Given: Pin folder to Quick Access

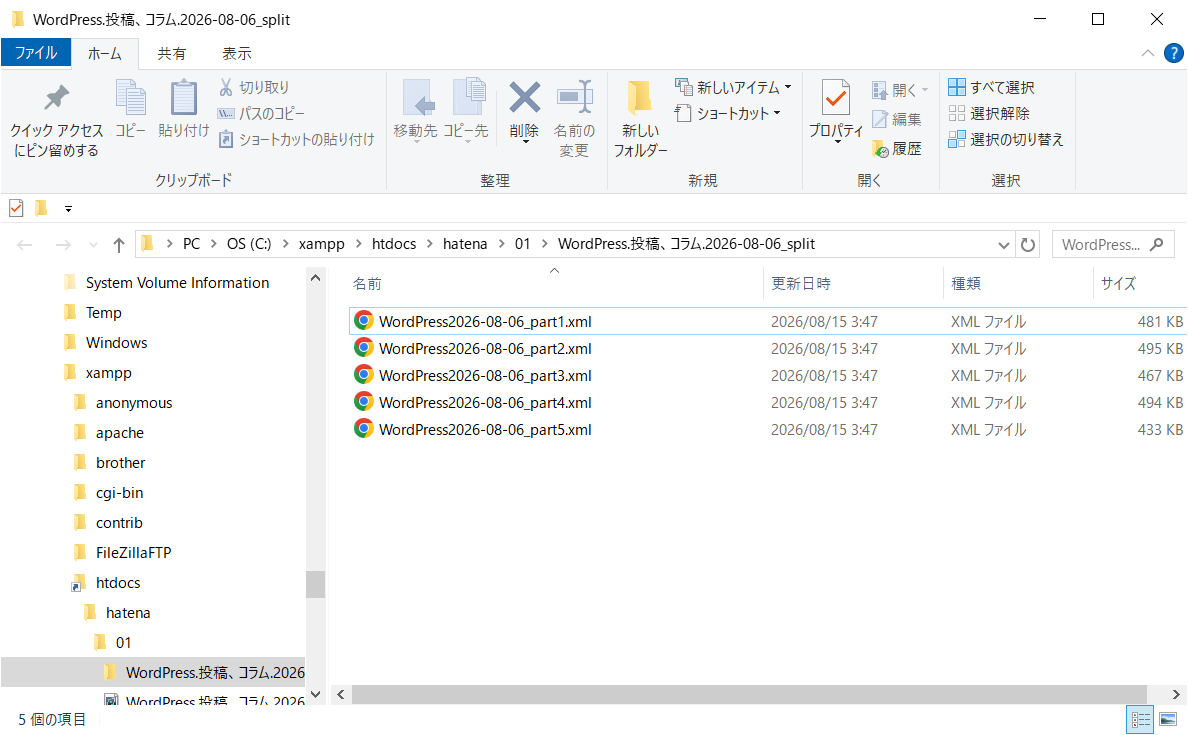Looking at the screenshot, I should (56, 119).
